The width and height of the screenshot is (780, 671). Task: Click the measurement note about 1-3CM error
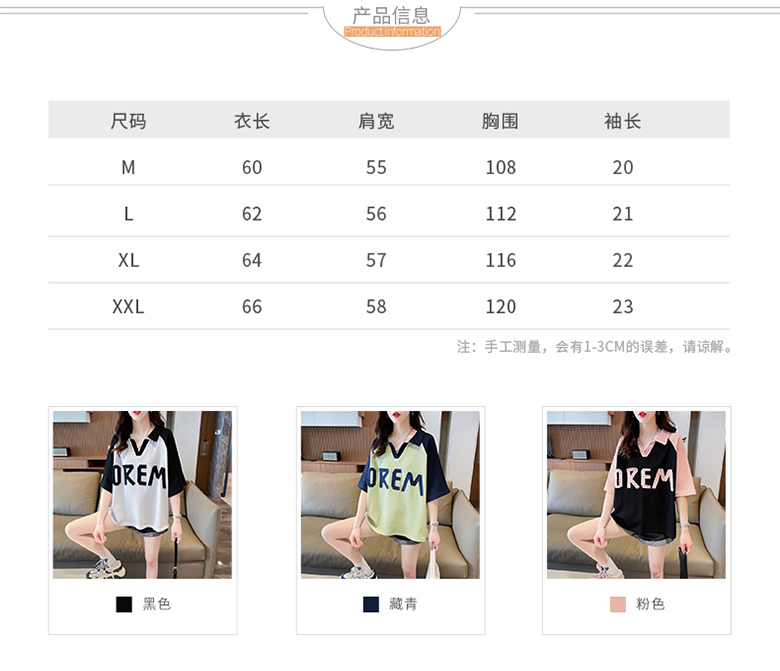click(594, 347)
